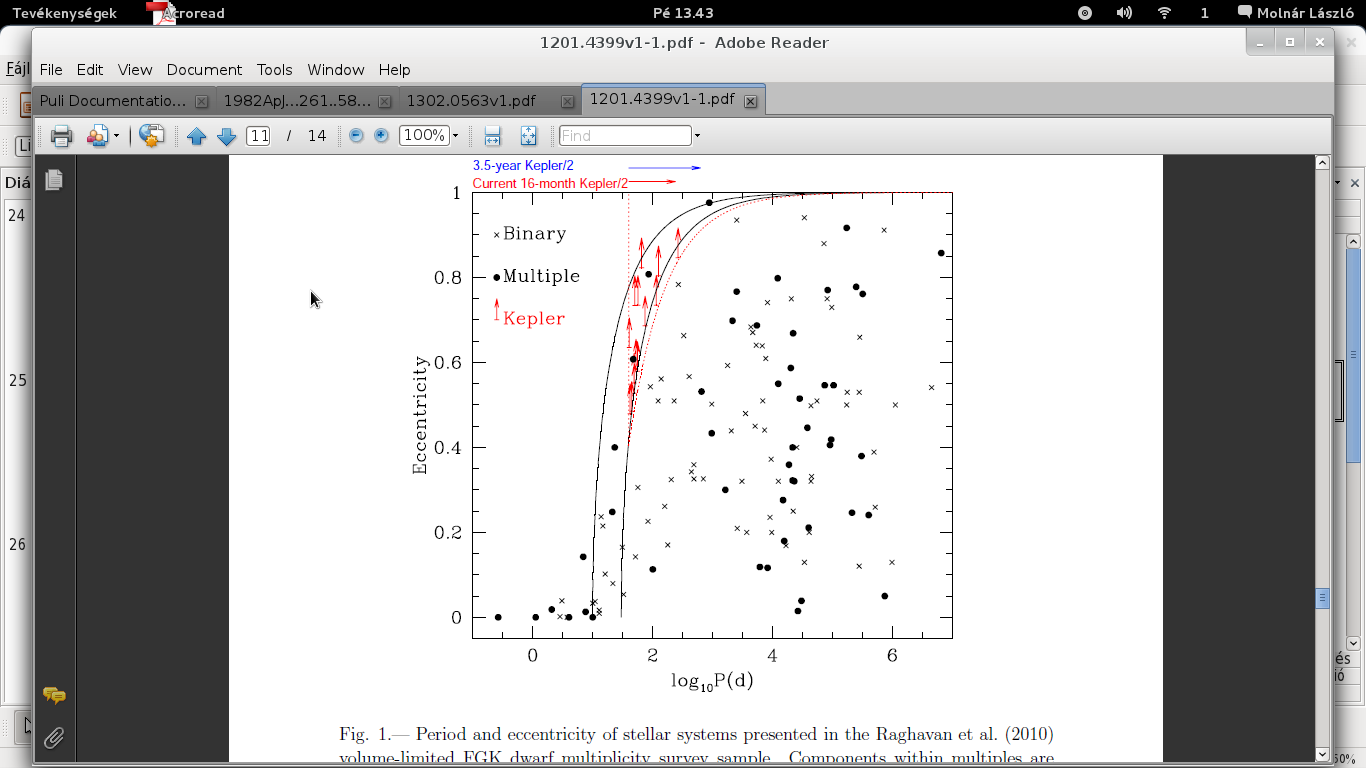Open Tevékenységek activities overview

64,13
